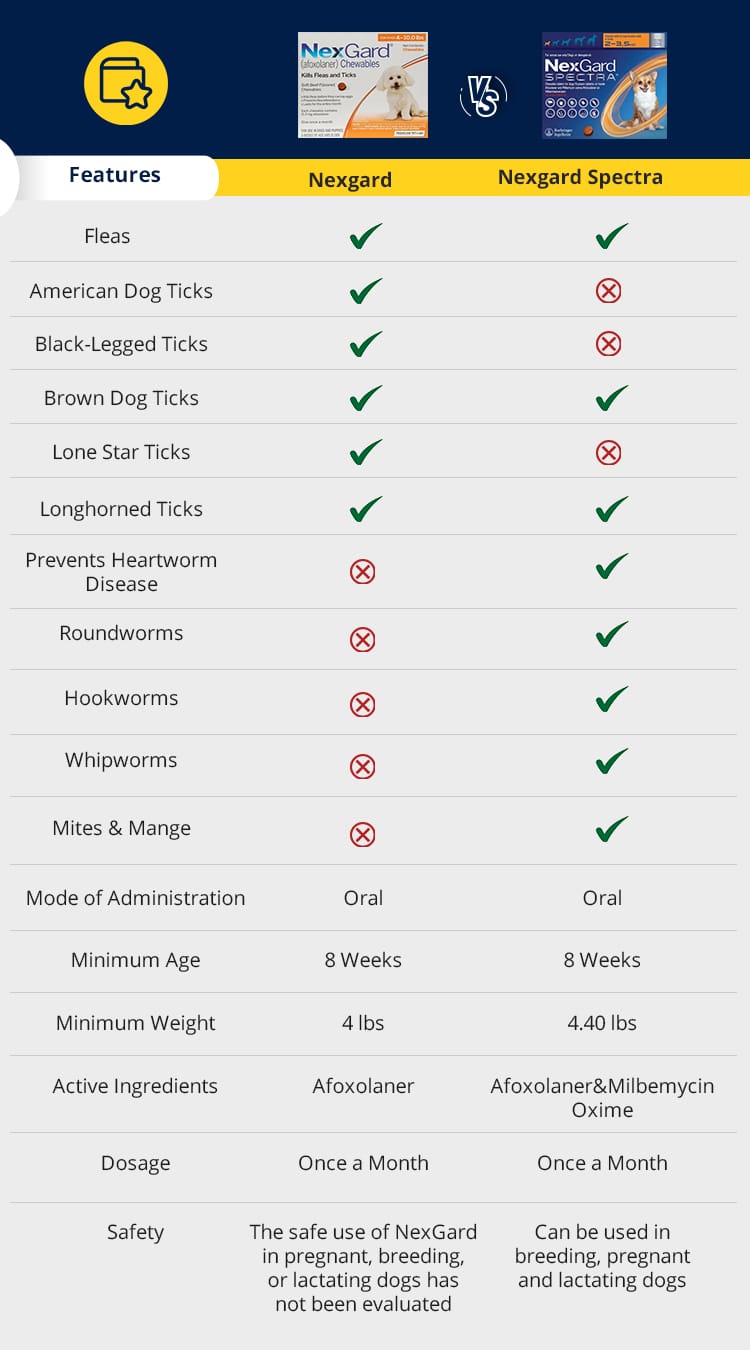This screenshot has height=1350, width=750.
Task: Click Nexgard's green checkmark for Fleas
Action: point(365,237)
